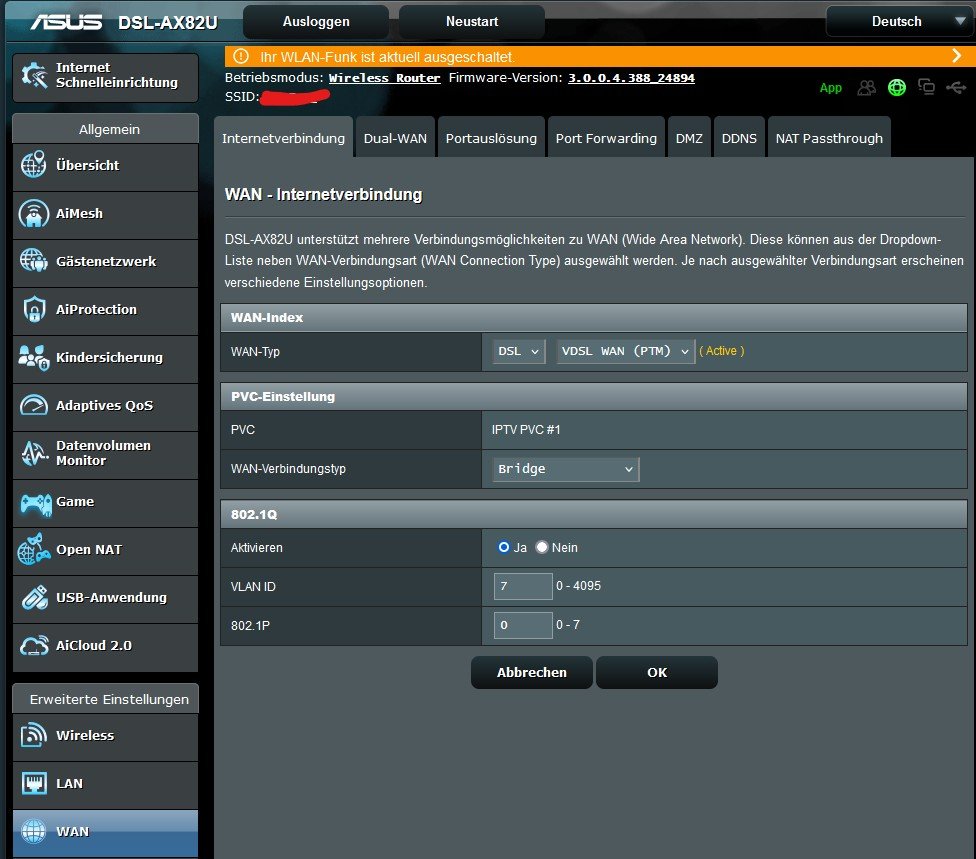Open LAN settings icon
The height and width of the screenshot is (859, 976).
34,783
